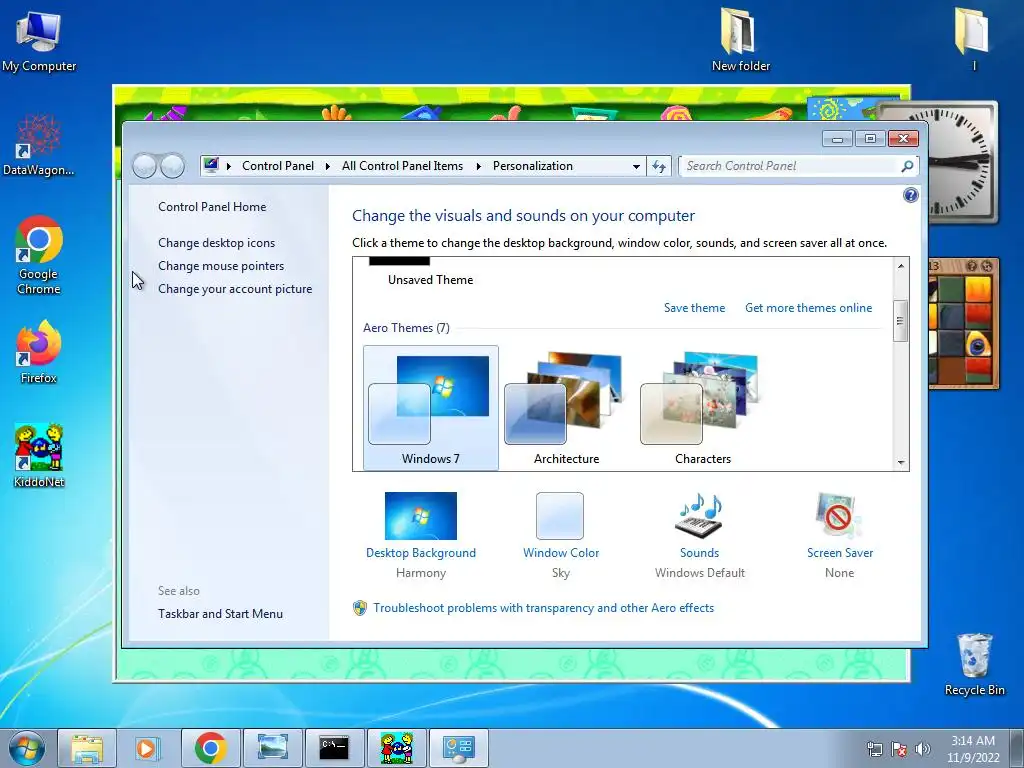Click the Back navigation button

click(x=145, y=166)
